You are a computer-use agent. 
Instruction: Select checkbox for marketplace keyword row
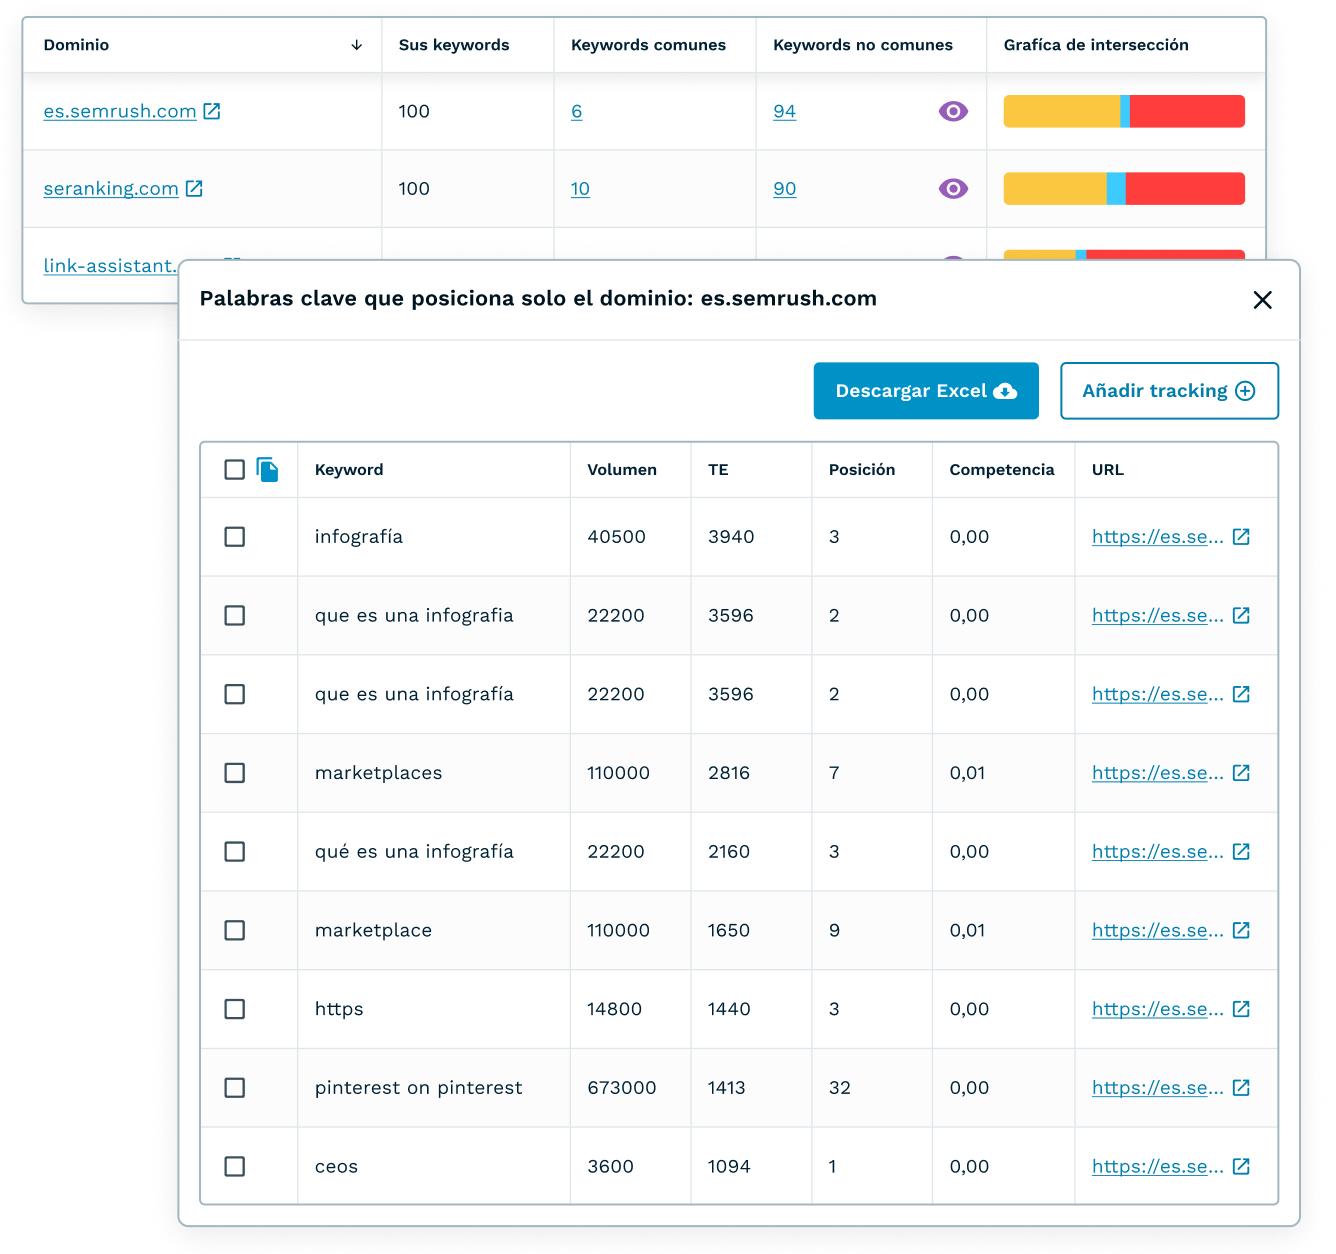pyautogui.click(x=235, y=930)
